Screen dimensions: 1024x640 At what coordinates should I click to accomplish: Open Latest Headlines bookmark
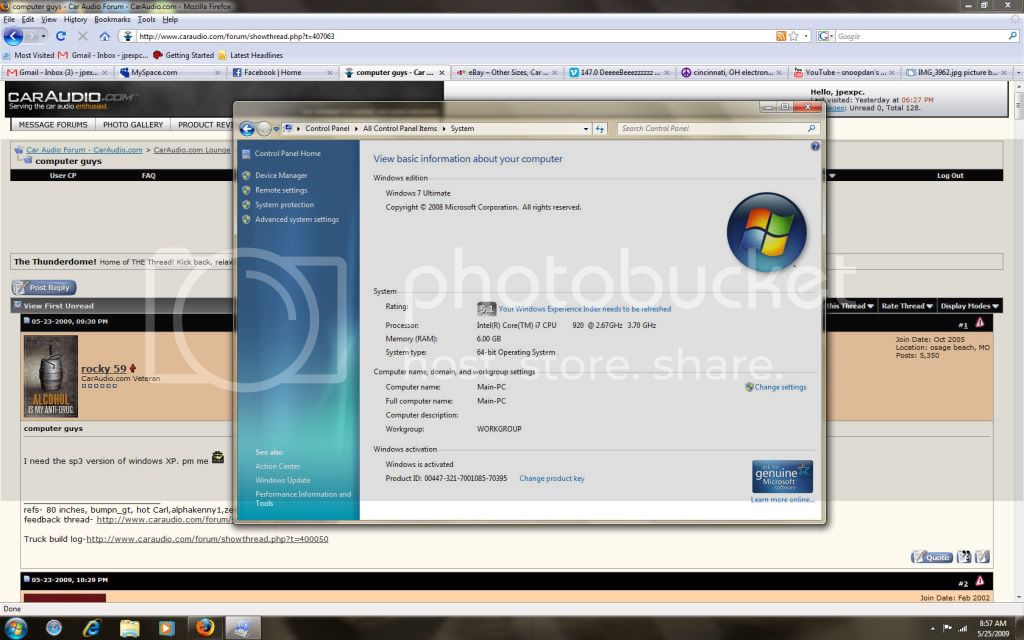point(251,56)
